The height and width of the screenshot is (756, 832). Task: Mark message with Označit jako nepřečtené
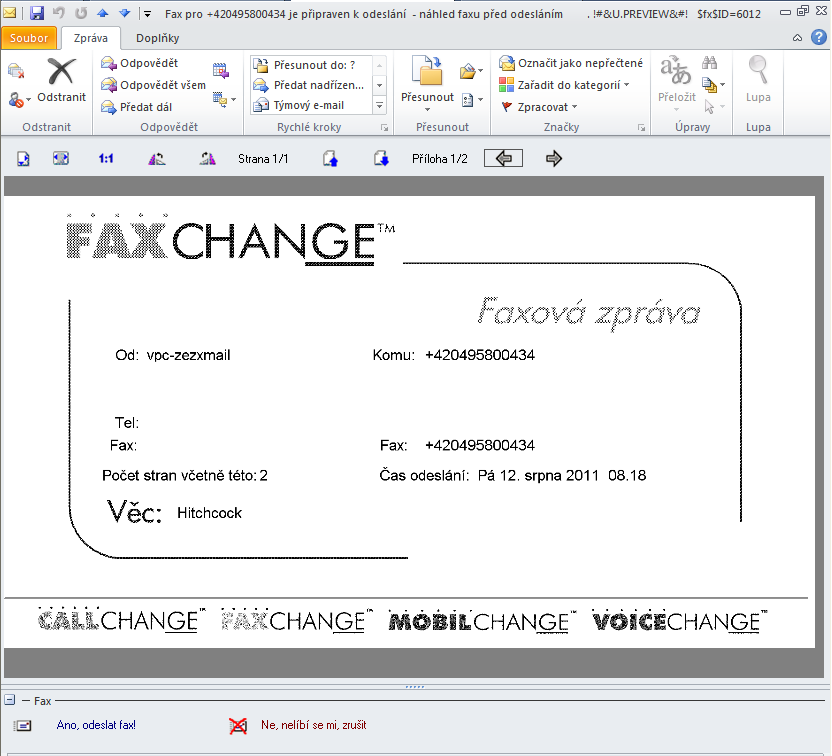point(571,63)
